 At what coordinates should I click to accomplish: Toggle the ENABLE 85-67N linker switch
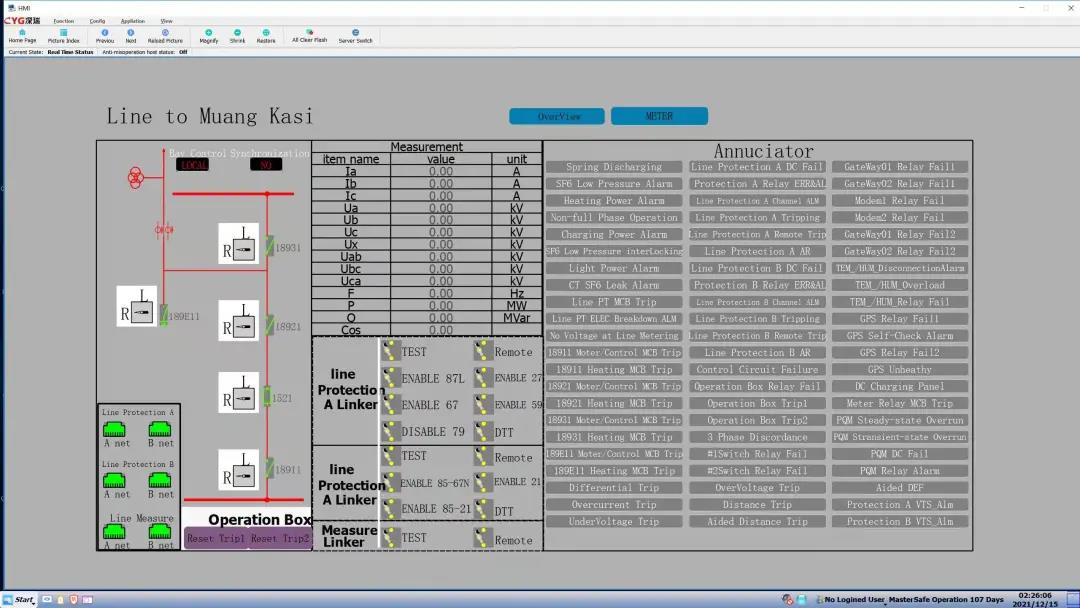point(391,483)
